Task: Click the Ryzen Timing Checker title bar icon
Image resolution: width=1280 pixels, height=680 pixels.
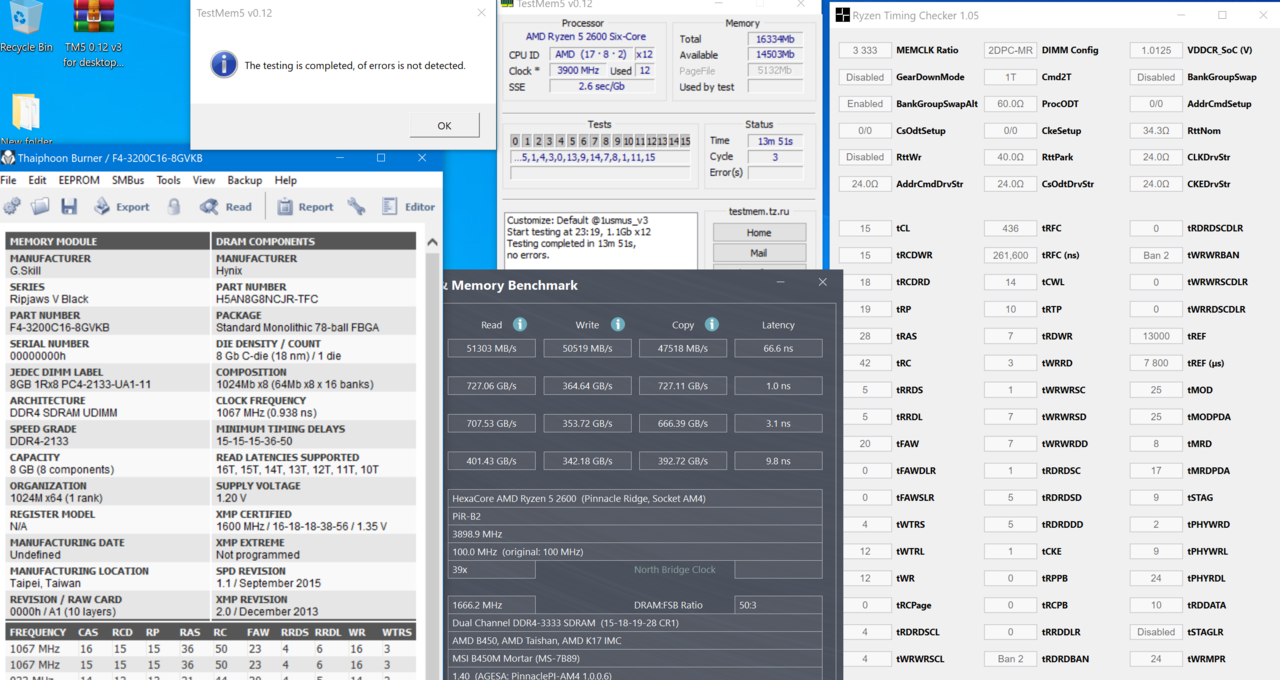Action: [x=843, y=15]
